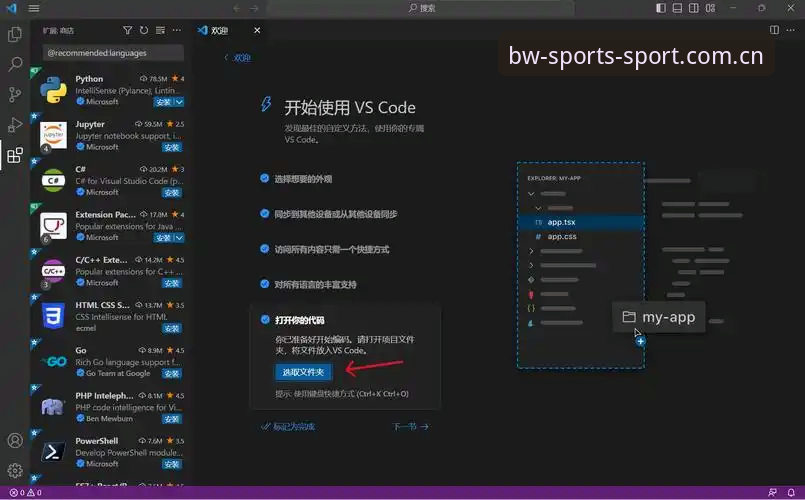Focus the @recommended:languages search field
805x500 pixels.
[x=113, y=53]
